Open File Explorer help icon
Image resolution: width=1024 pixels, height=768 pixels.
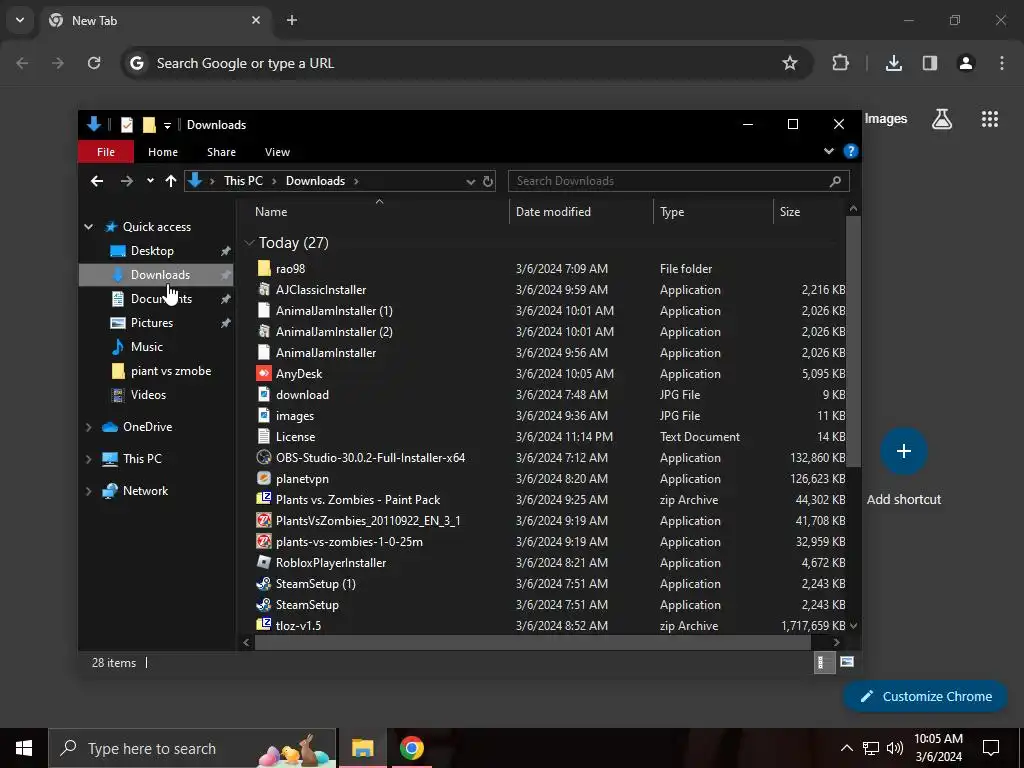(850, 152)
